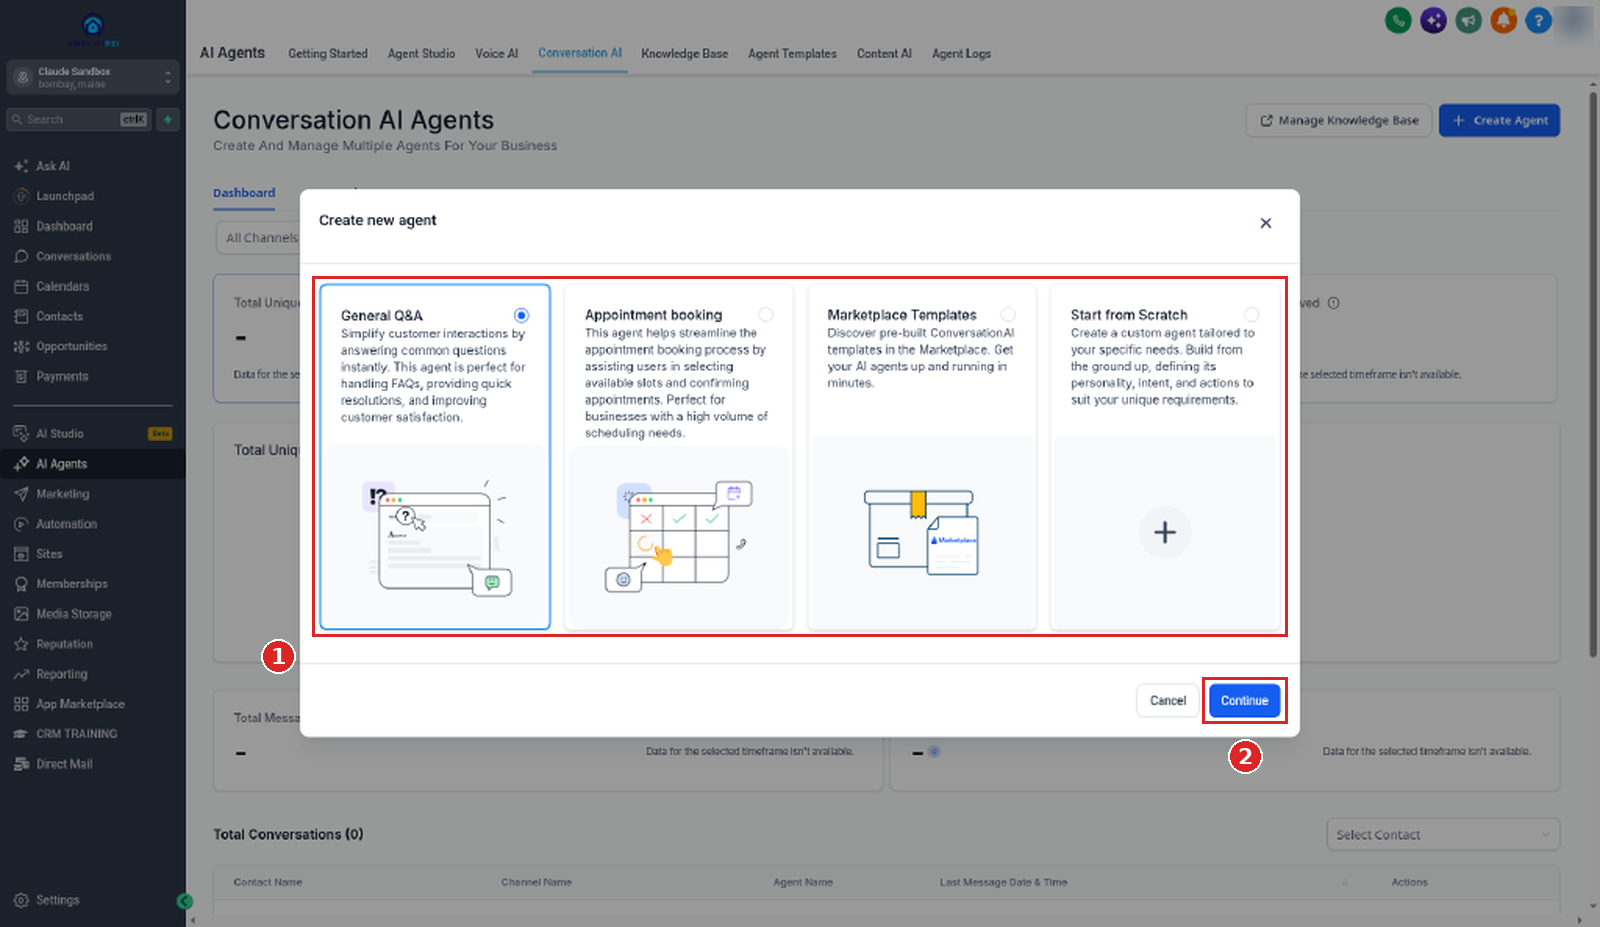The height and width of the screenshot is (927, 1600).
Task: Open the Voice AI tab
Action: coord(496,54)
